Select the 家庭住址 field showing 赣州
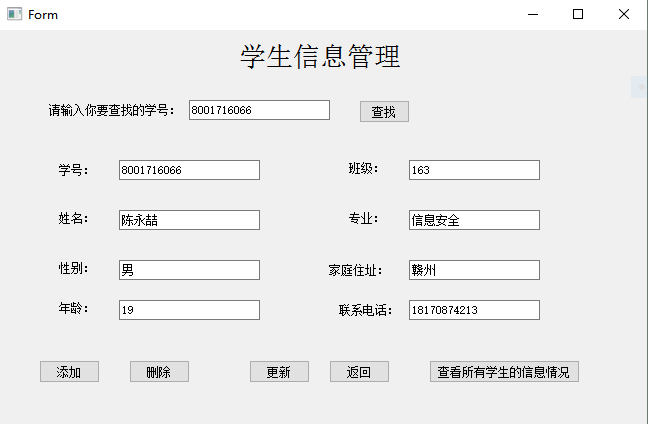Viewport: 648px width, 424px height. point(474,270)
